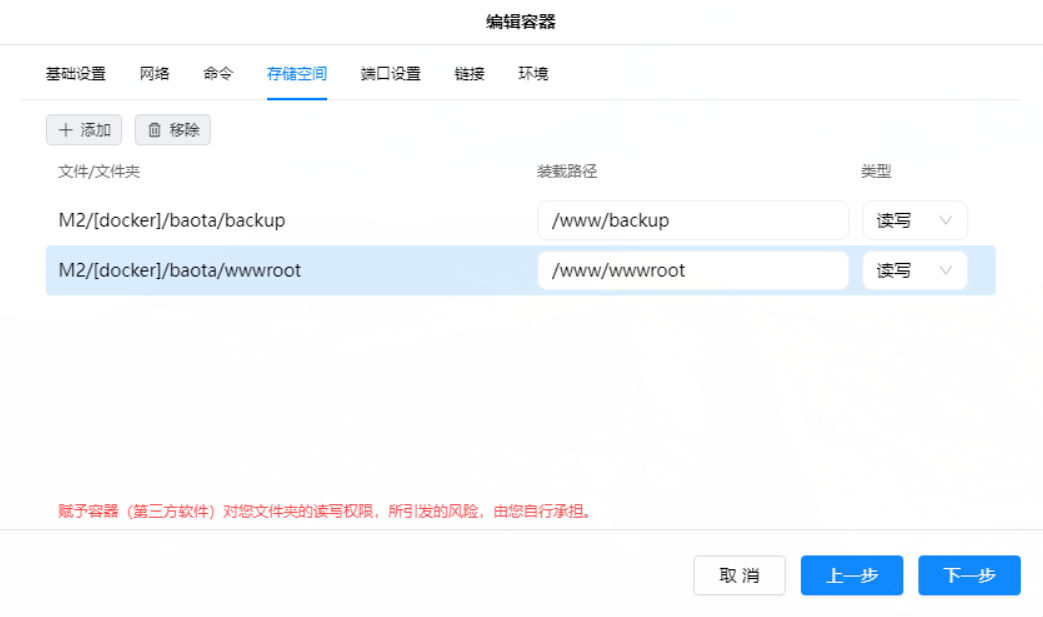
Task: Open the 读写 type dropdown for wwwroot
Action: (914, 271)
